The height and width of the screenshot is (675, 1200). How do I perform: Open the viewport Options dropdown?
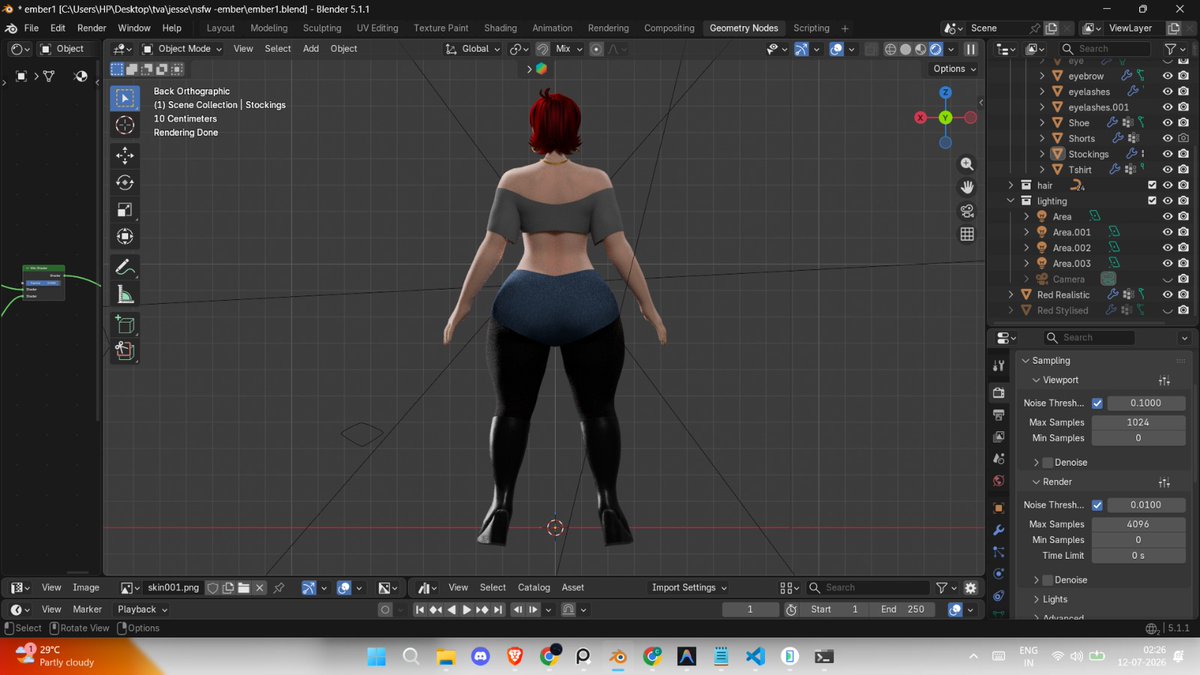(x=955, y=69)
